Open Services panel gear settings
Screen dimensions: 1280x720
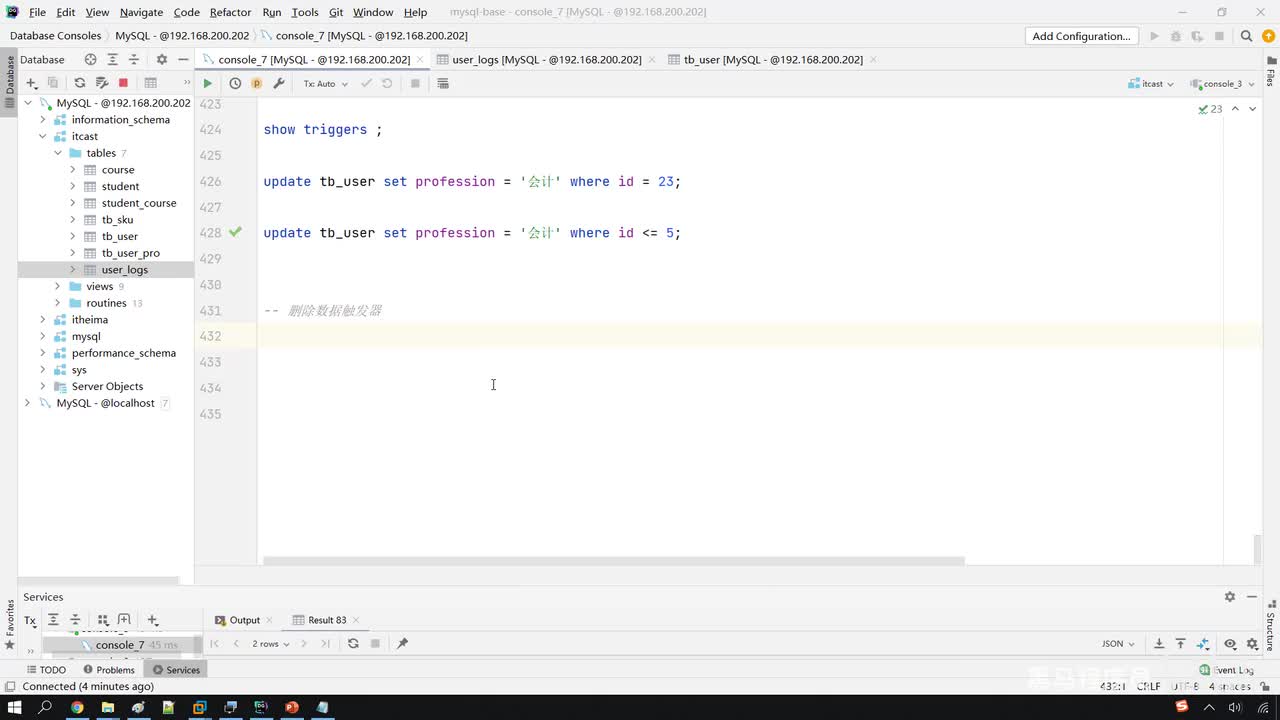pos(1230,597)
